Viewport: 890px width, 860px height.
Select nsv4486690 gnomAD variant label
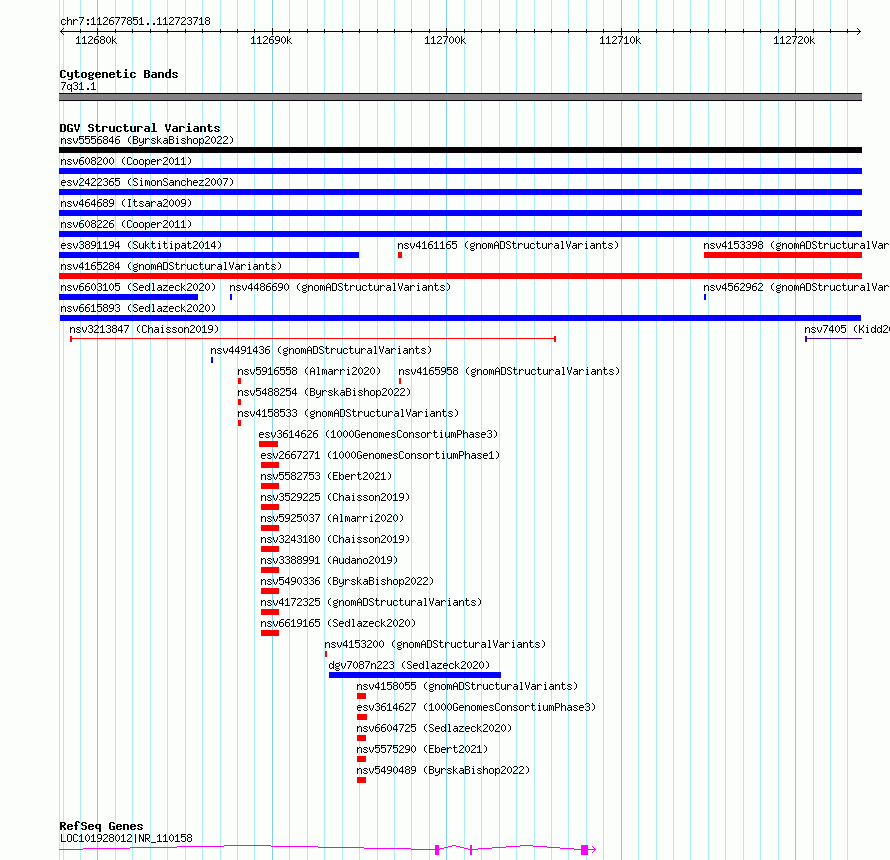pyautogui.click(x=340, y=287)
